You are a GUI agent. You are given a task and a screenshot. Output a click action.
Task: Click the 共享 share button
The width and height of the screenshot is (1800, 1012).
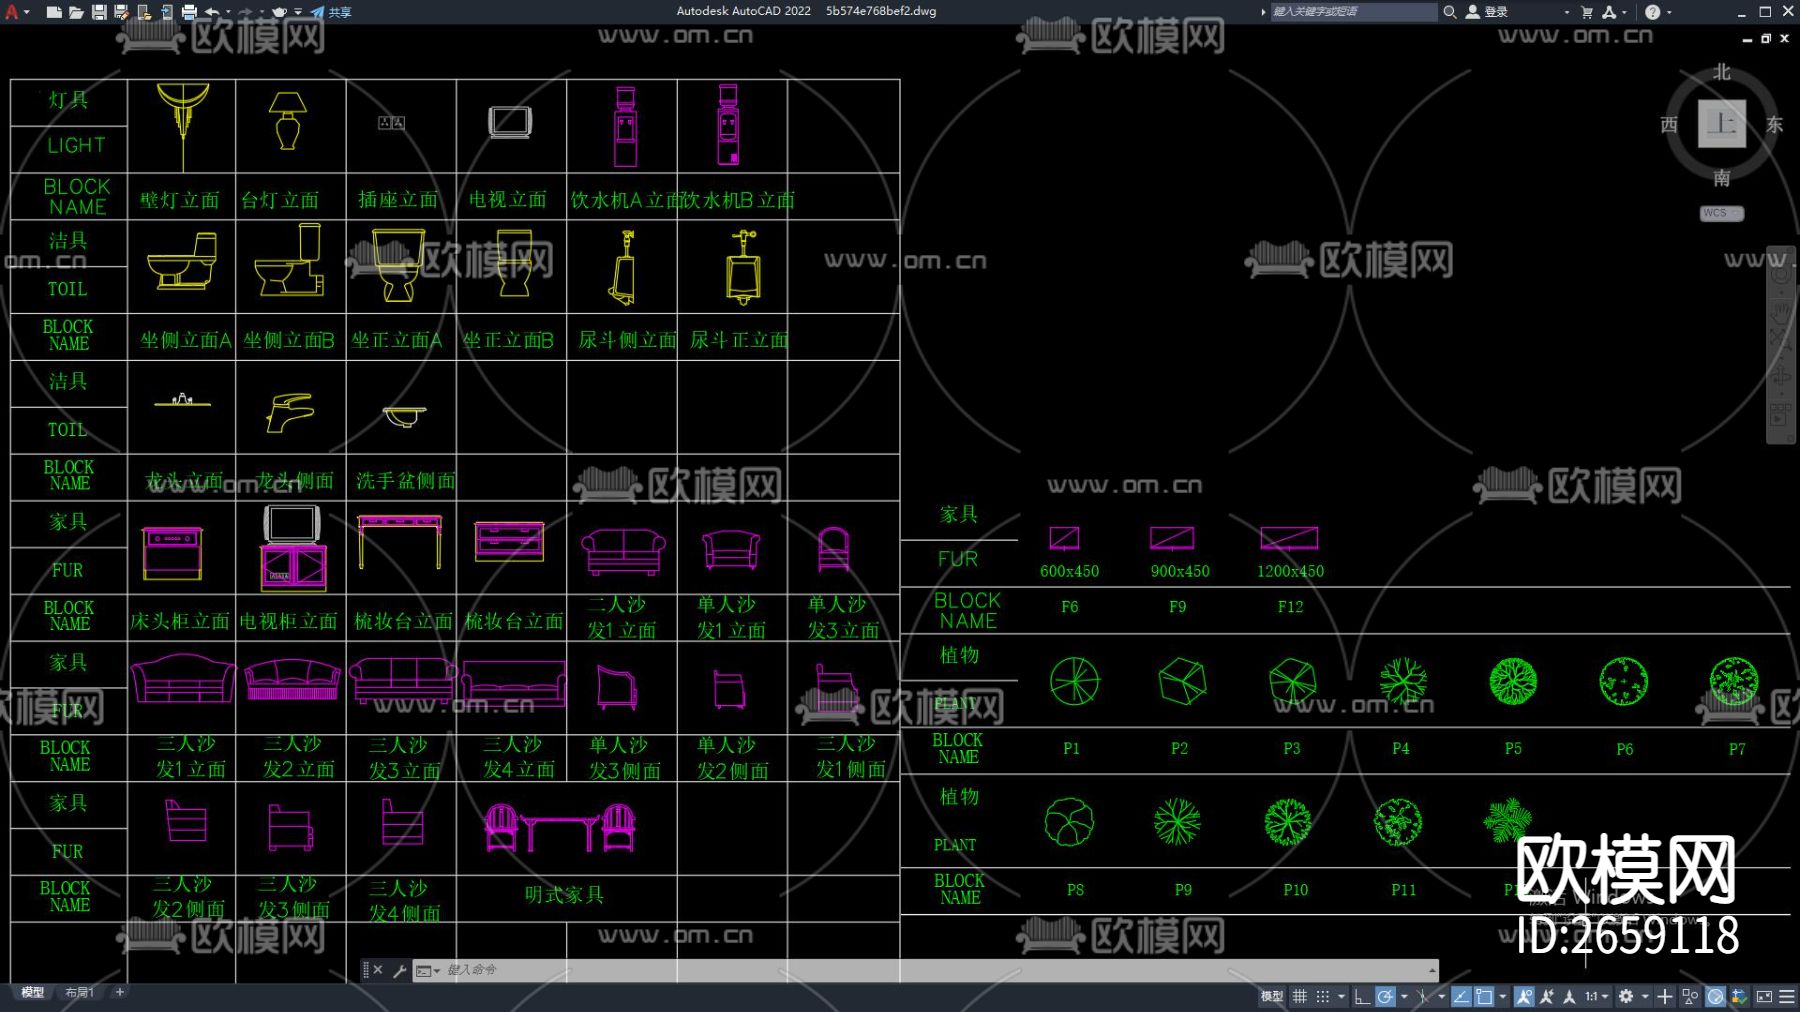click(331, 12)
